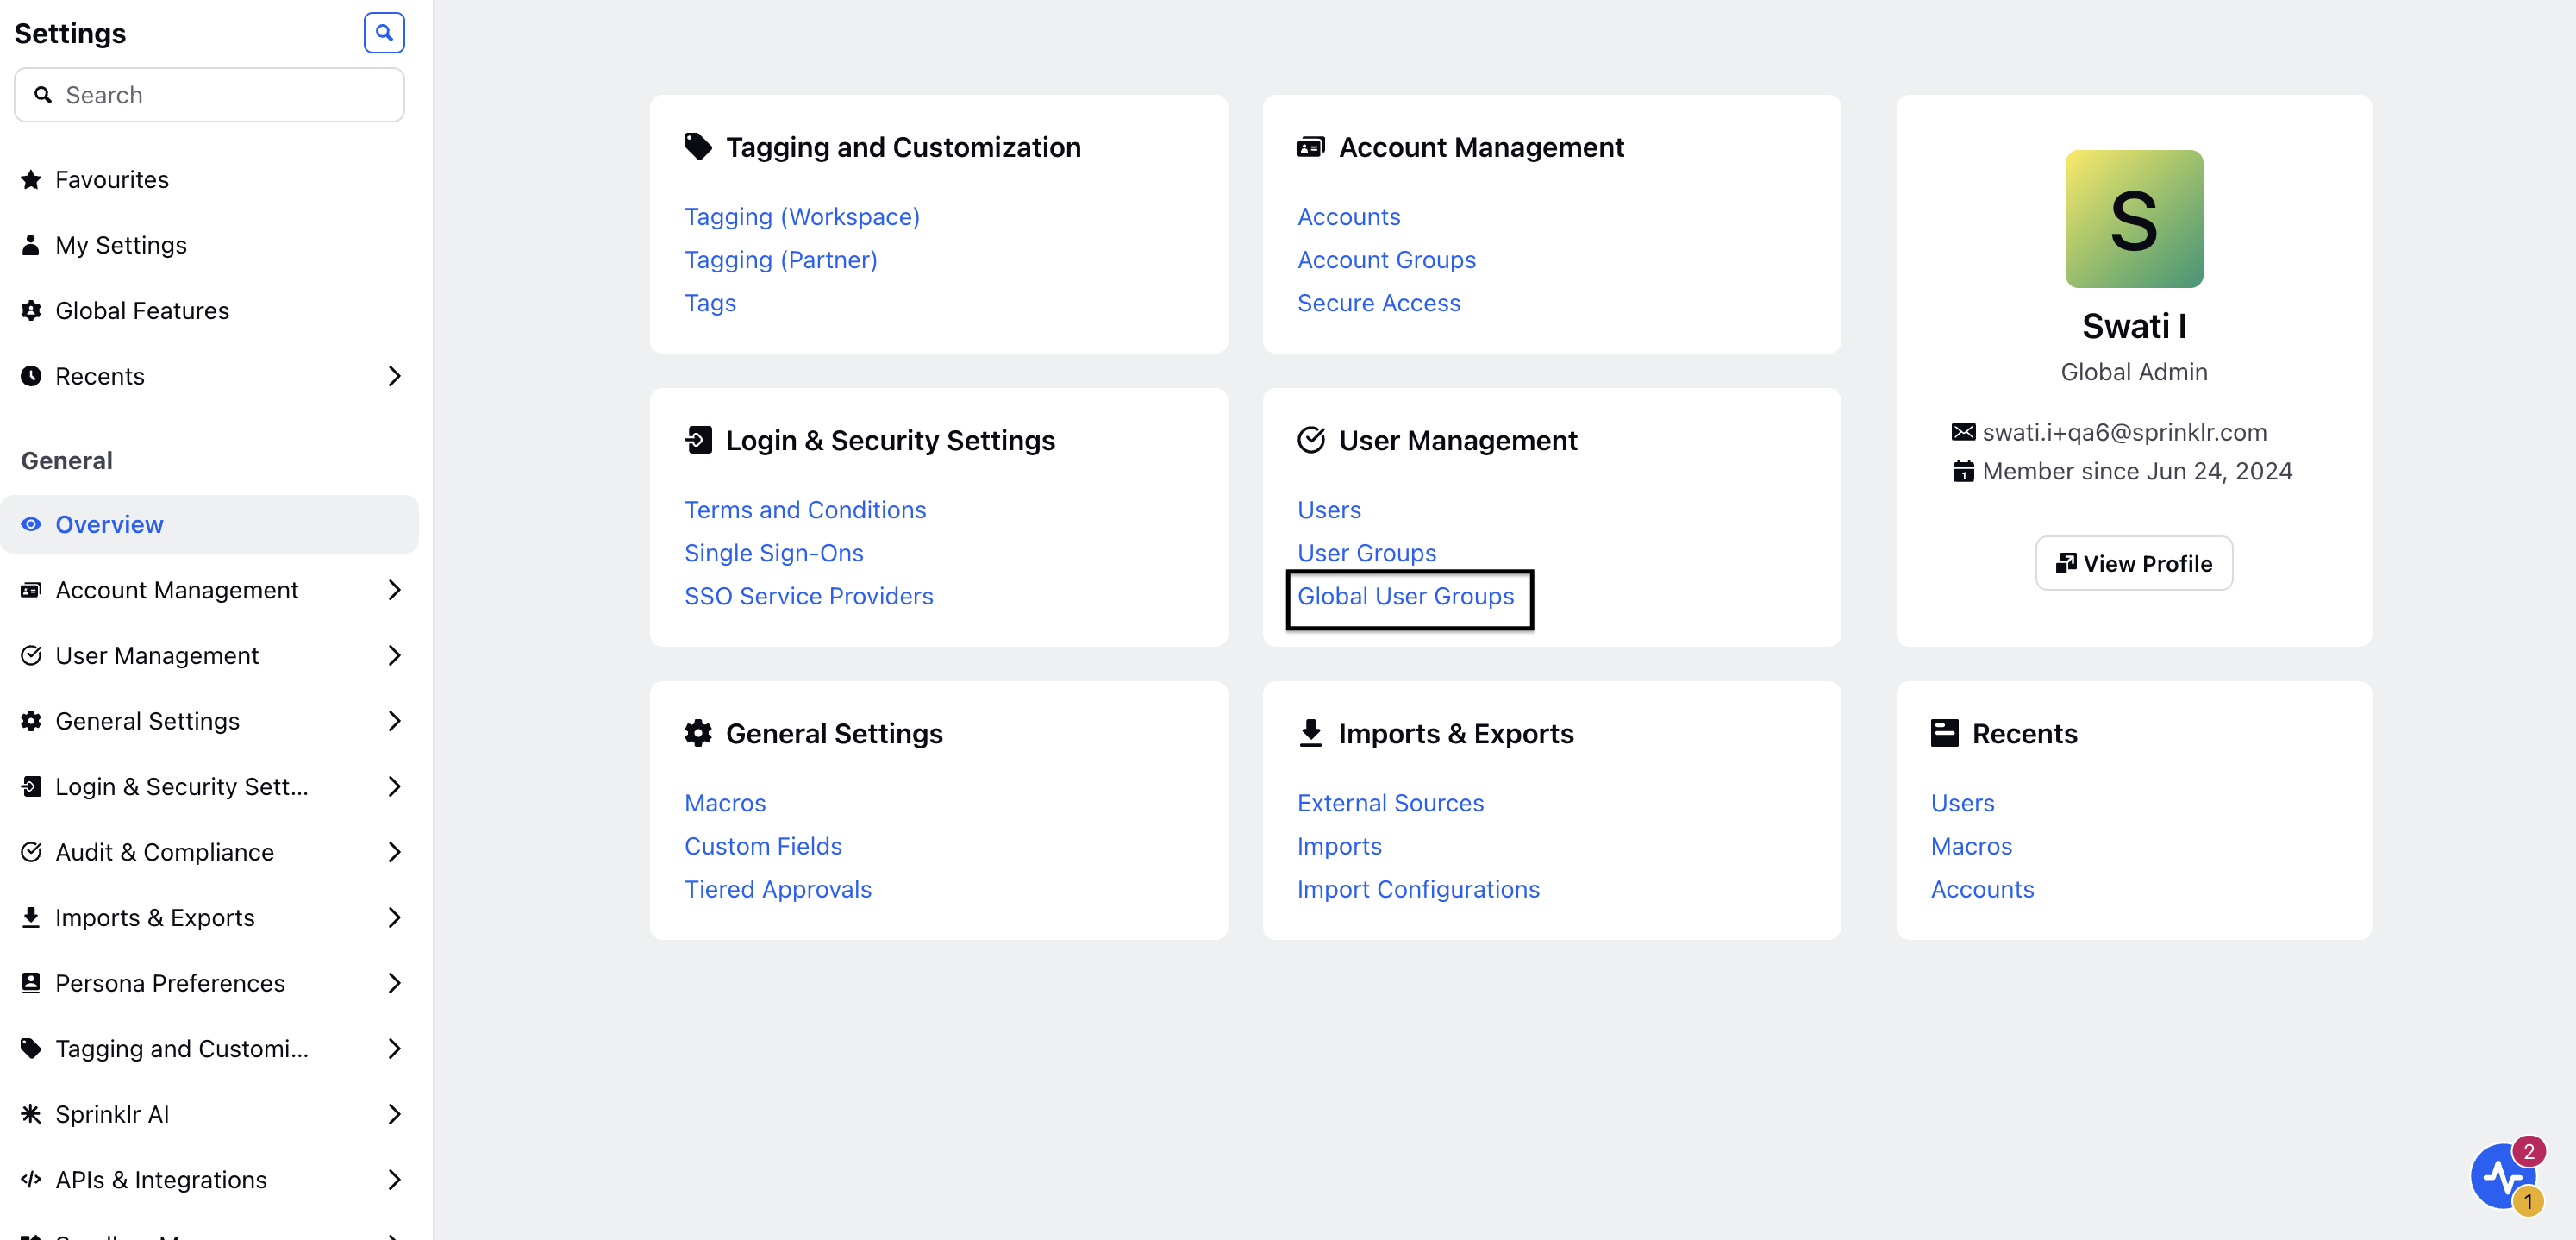The image size is (2576, 1240).
Task: Open Custom Fields link
Action: pos(762,845)
